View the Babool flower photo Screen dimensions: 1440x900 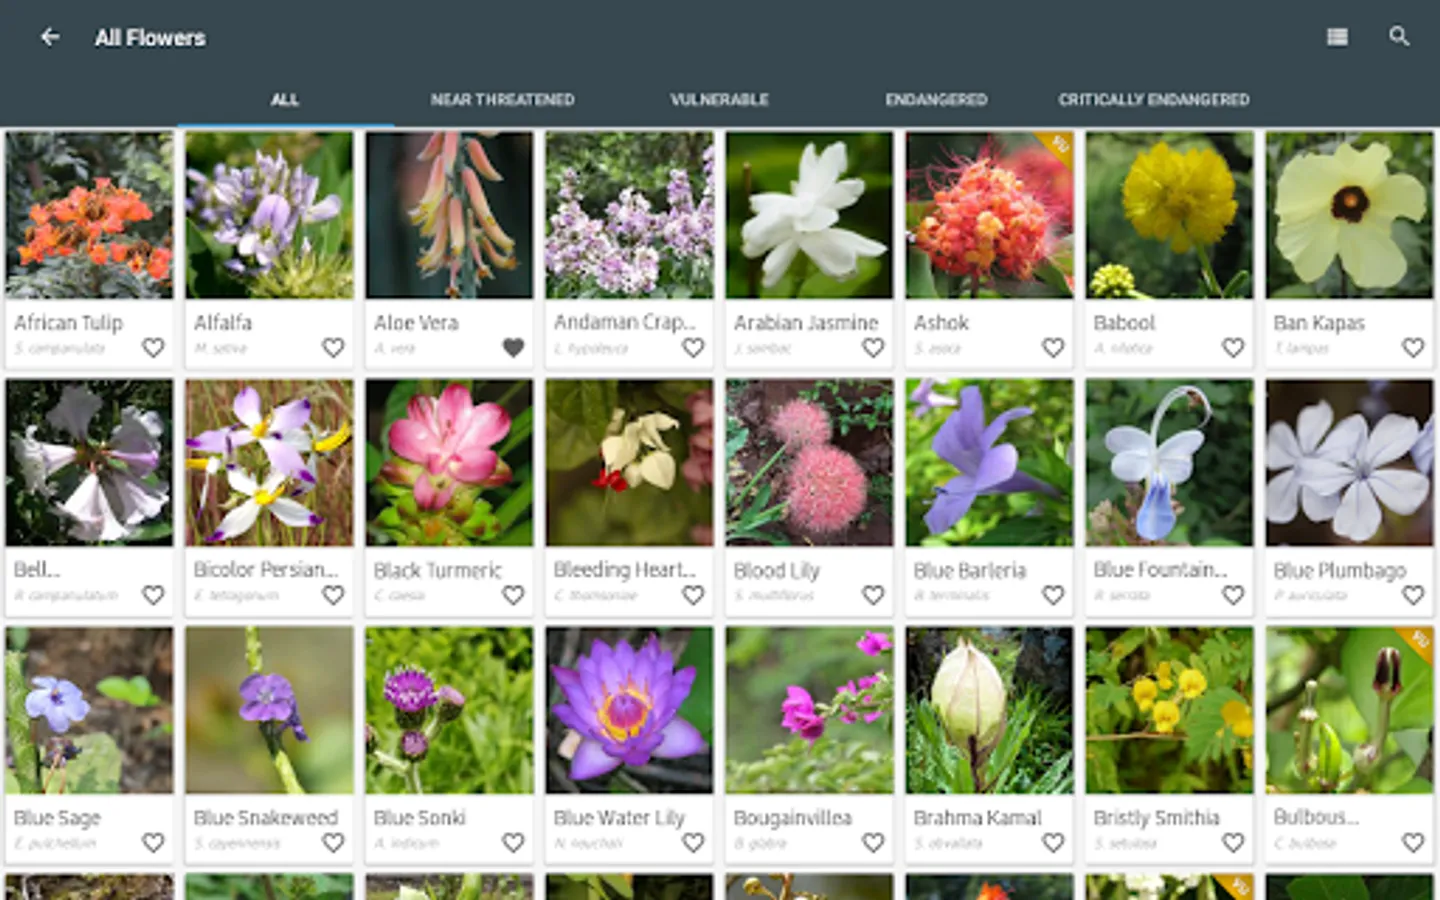click(x=1169, y=215)
